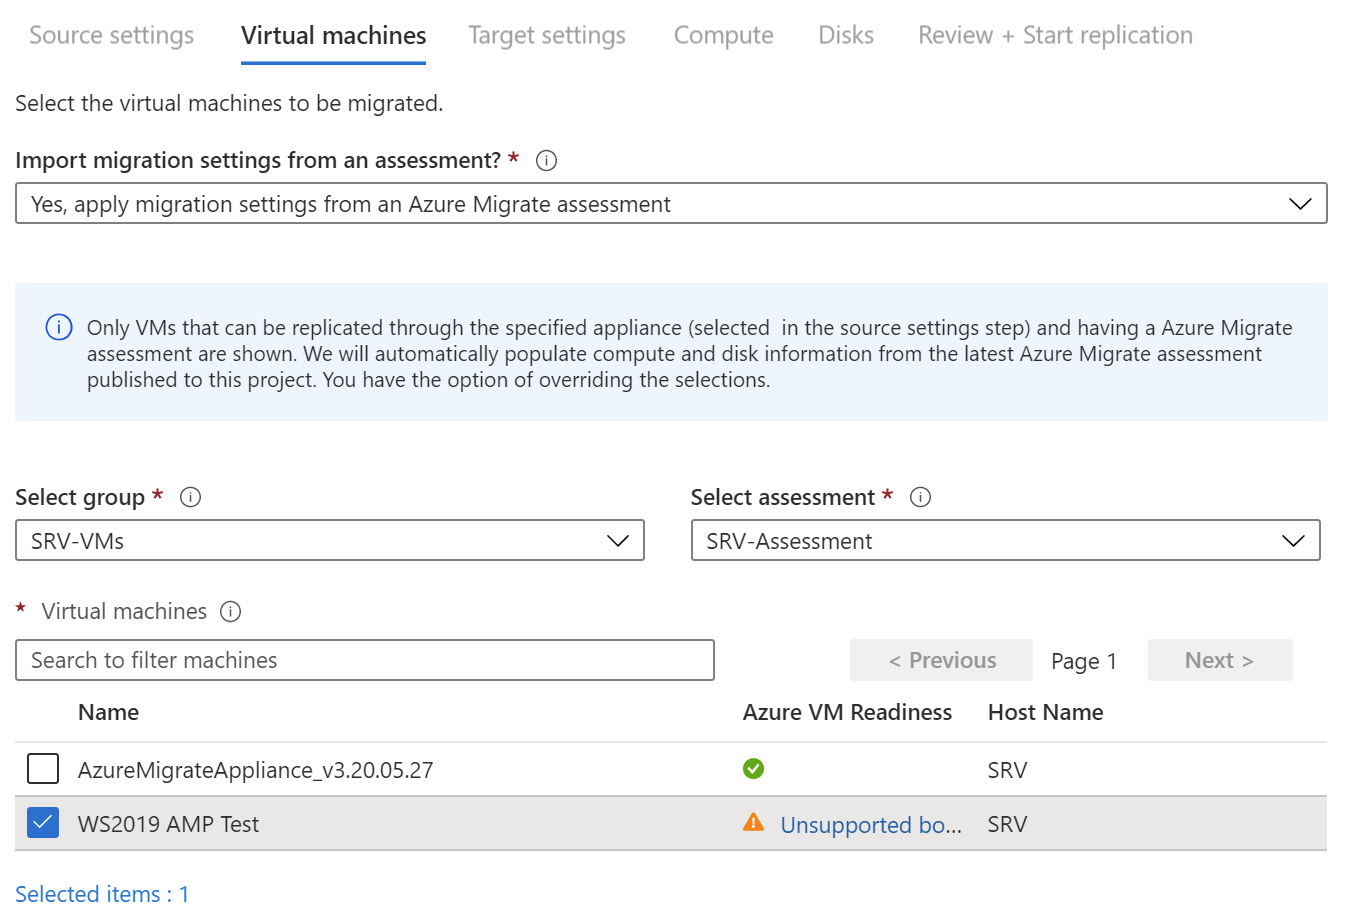Click the AzureMigrateAppliance_v3.20.05.27 name text
Viewport: 1347px width, 916px height.
point(256,770)
